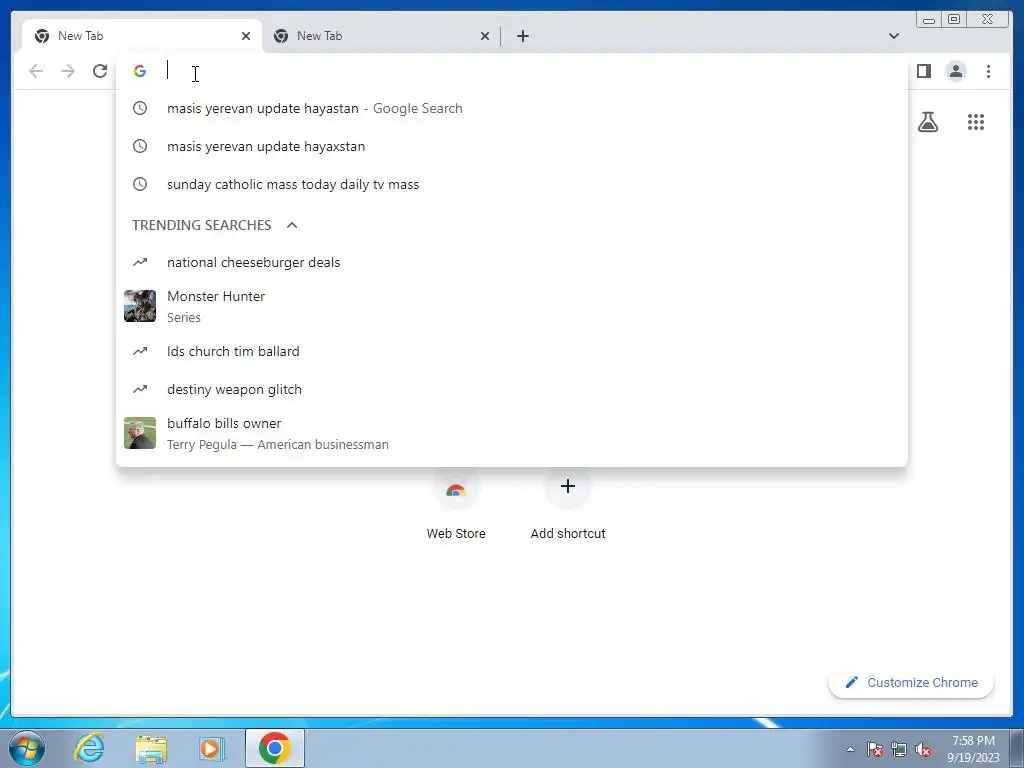
Task: Click the trending arrow beside 'national cheeseburger deals'
Action: (140, 263)
